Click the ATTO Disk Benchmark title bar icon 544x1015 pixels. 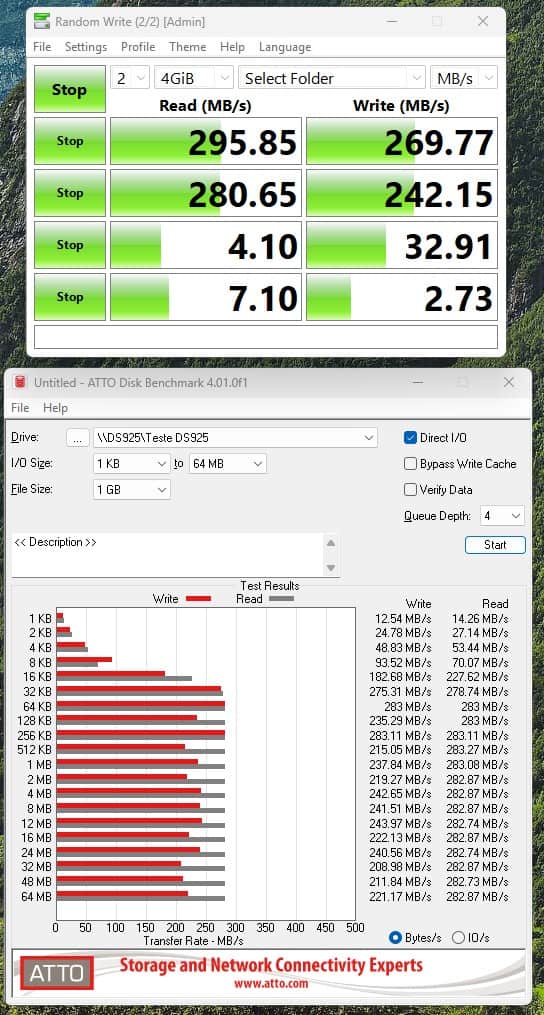click(x=21, y=383)
